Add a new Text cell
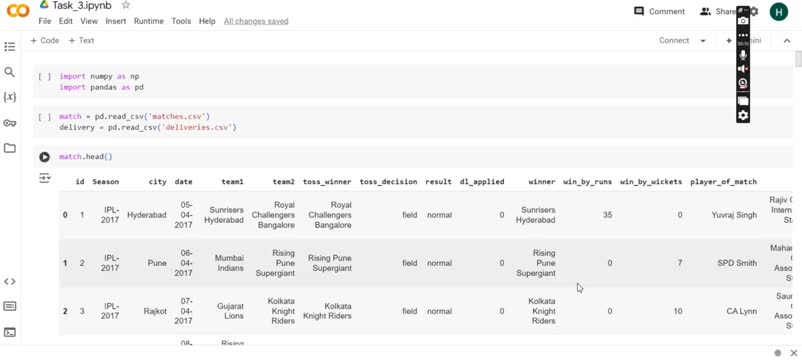Image resolution: width=802 pixels, height=360 pixels. pos(81,40)
